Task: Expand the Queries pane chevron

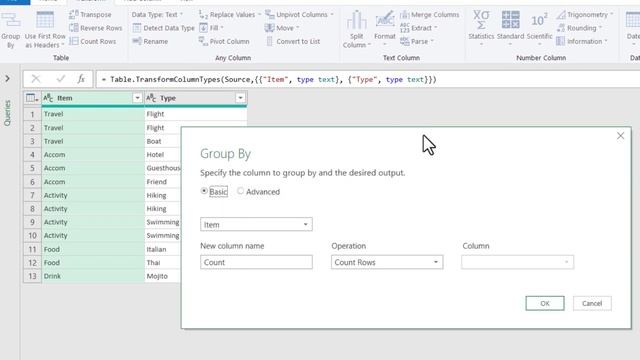Action: [7, 78]
